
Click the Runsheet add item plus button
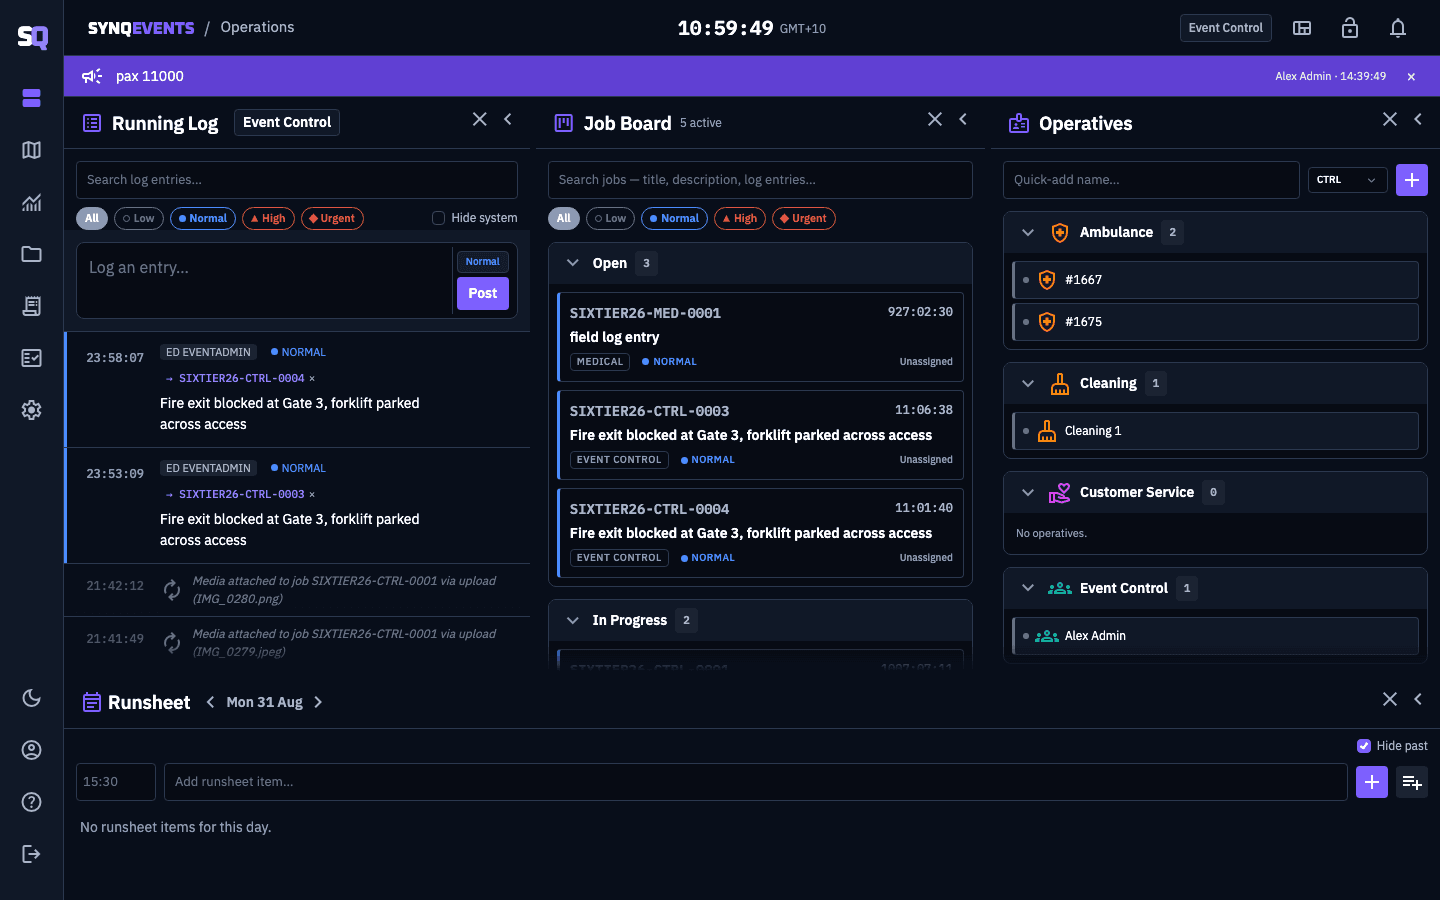point(1372,782)
